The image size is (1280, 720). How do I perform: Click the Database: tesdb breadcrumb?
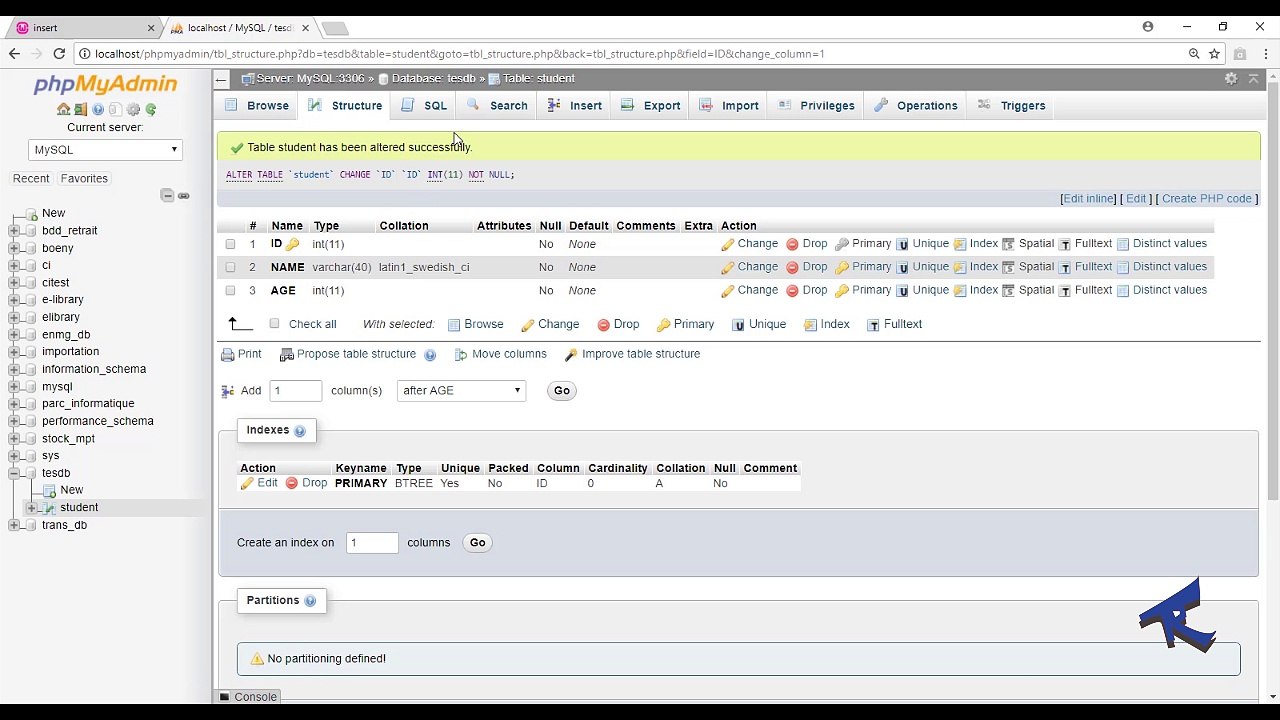point(433,78)
